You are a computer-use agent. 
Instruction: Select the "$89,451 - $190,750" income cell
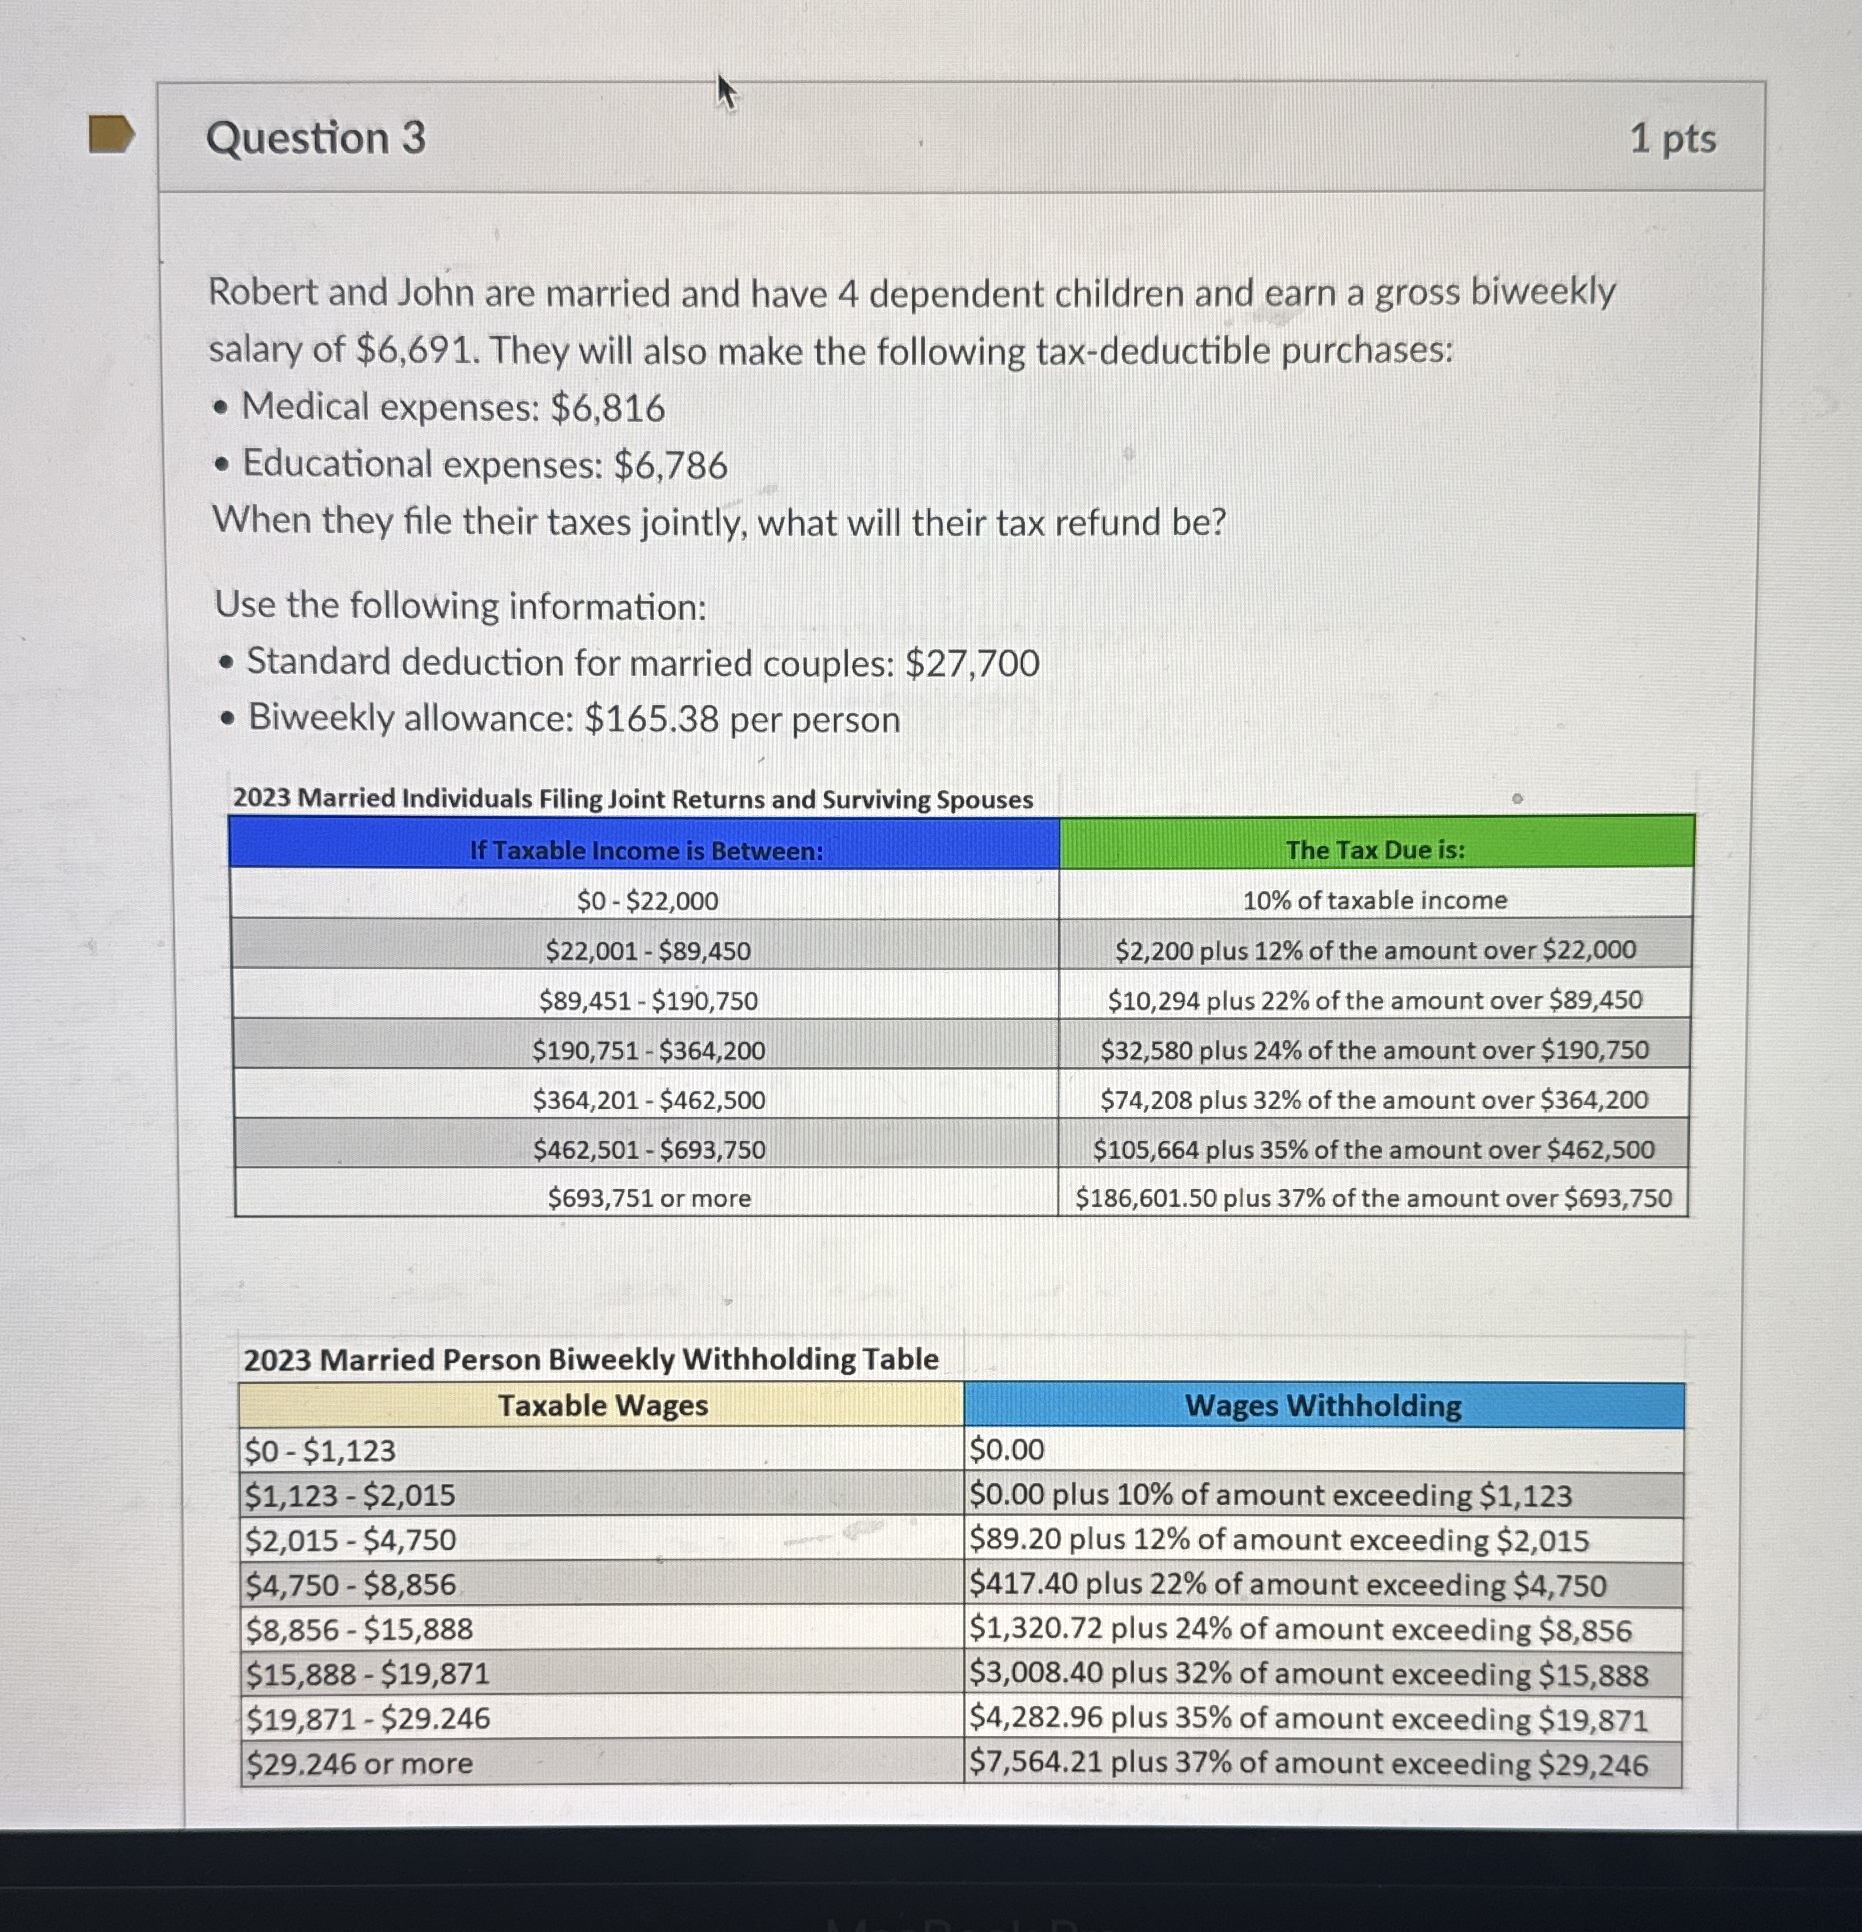(x=647, y=994)
